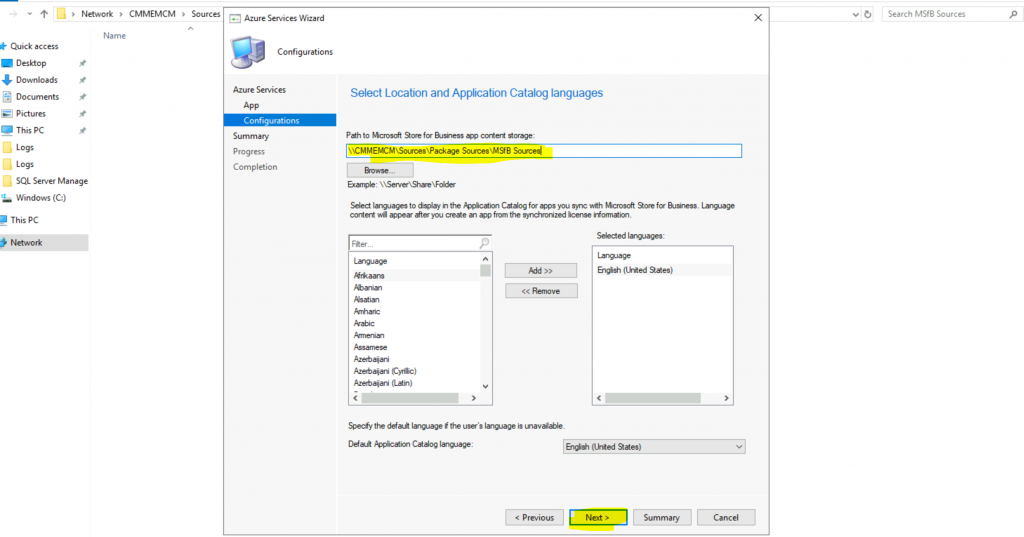Click CMMEMCM in Explorer address breadcrumb
This screenshot has width=1024, height=537.
coord(152,14)
